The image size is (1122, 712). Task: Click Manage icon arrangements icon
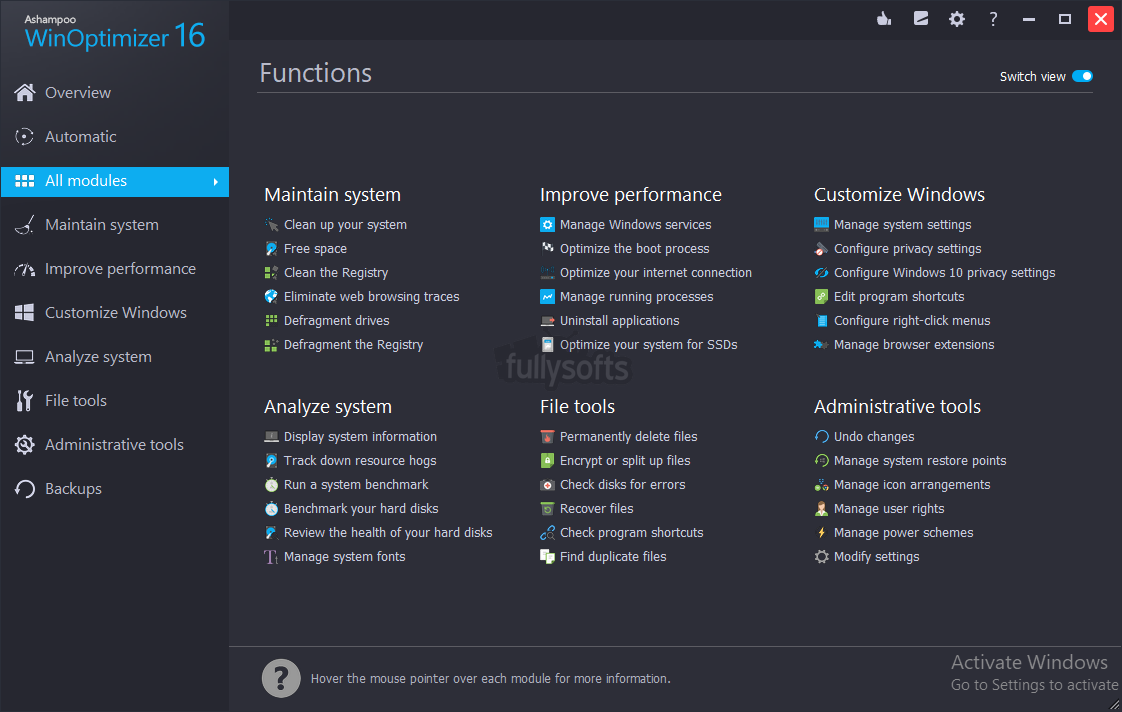(821, 484)
